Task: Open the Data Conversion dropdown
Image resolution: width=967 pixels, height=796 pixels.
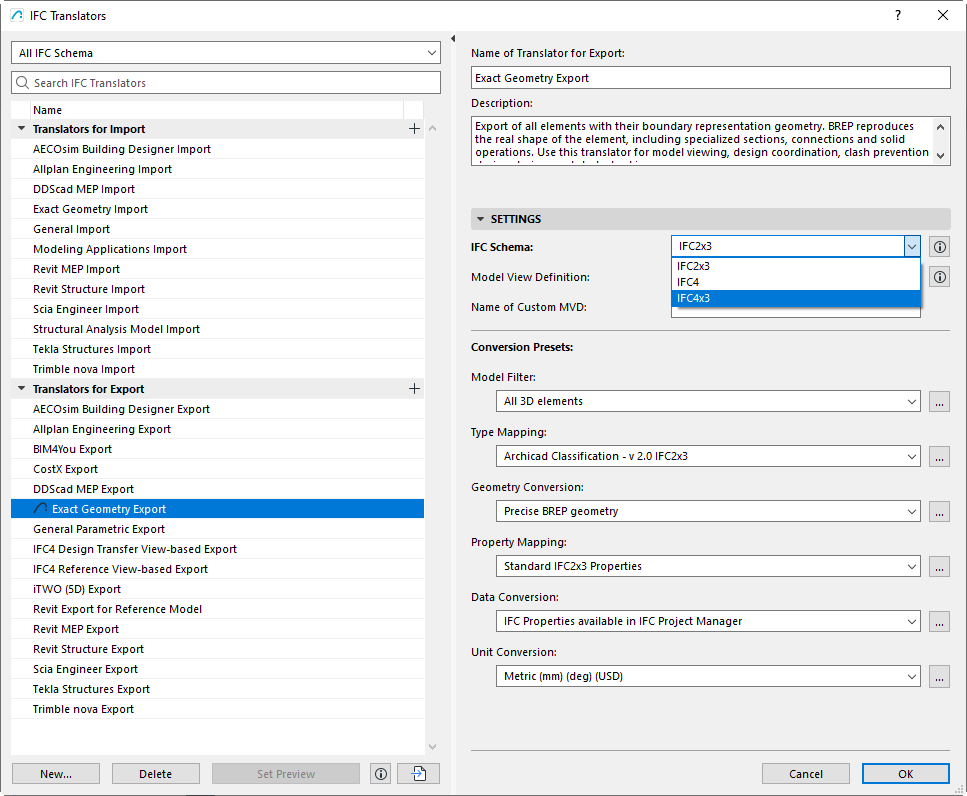Action: click(708, 621)
